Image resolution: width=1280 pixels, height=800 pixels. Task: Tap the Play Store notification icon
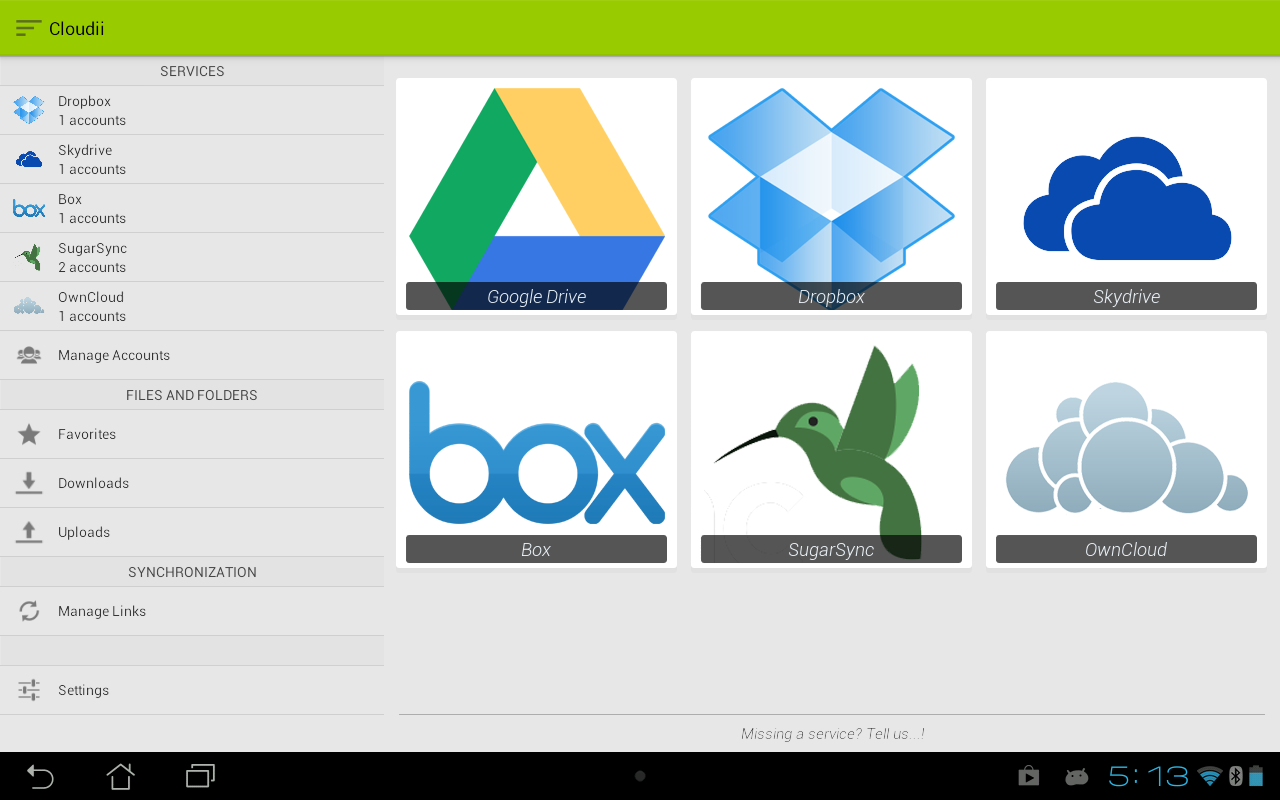point(1029,776)
